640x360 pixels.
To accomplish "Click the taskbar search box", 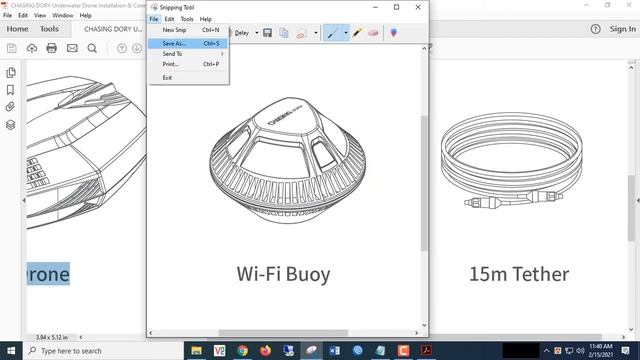I will (103, 351).
